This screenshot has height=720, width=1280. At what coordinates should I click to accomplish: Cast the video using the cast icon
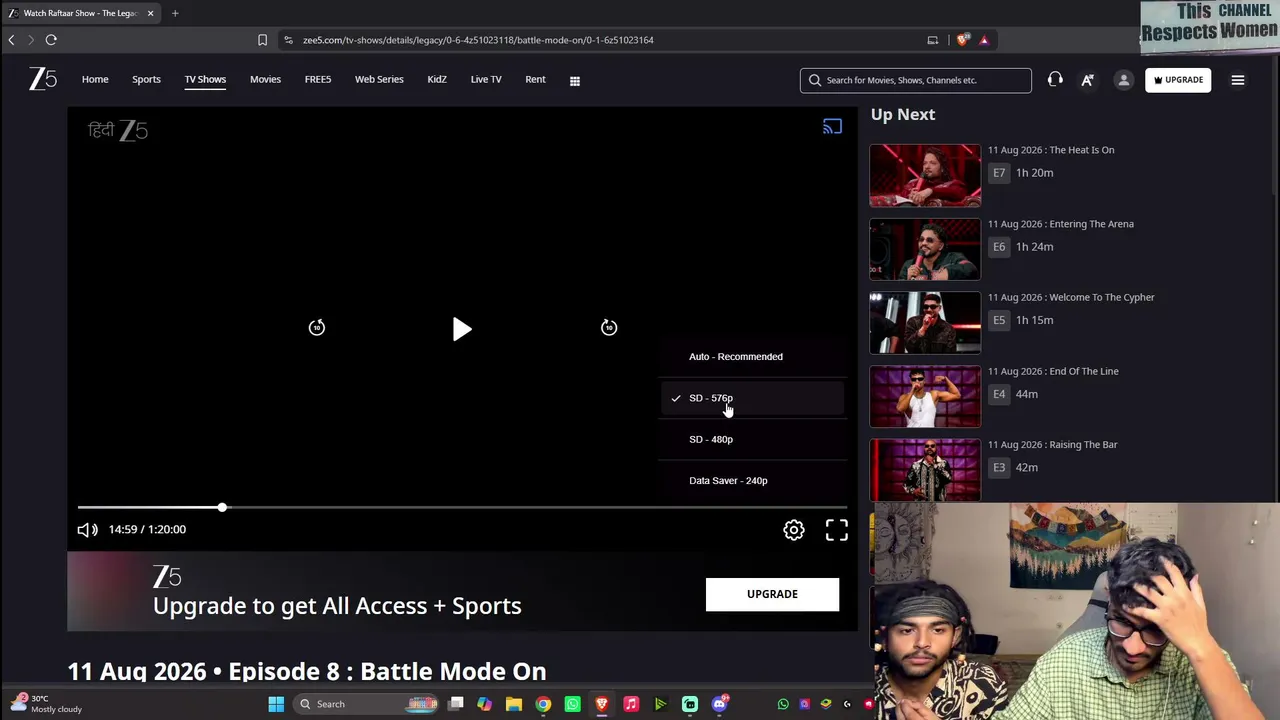pos(833,127)
